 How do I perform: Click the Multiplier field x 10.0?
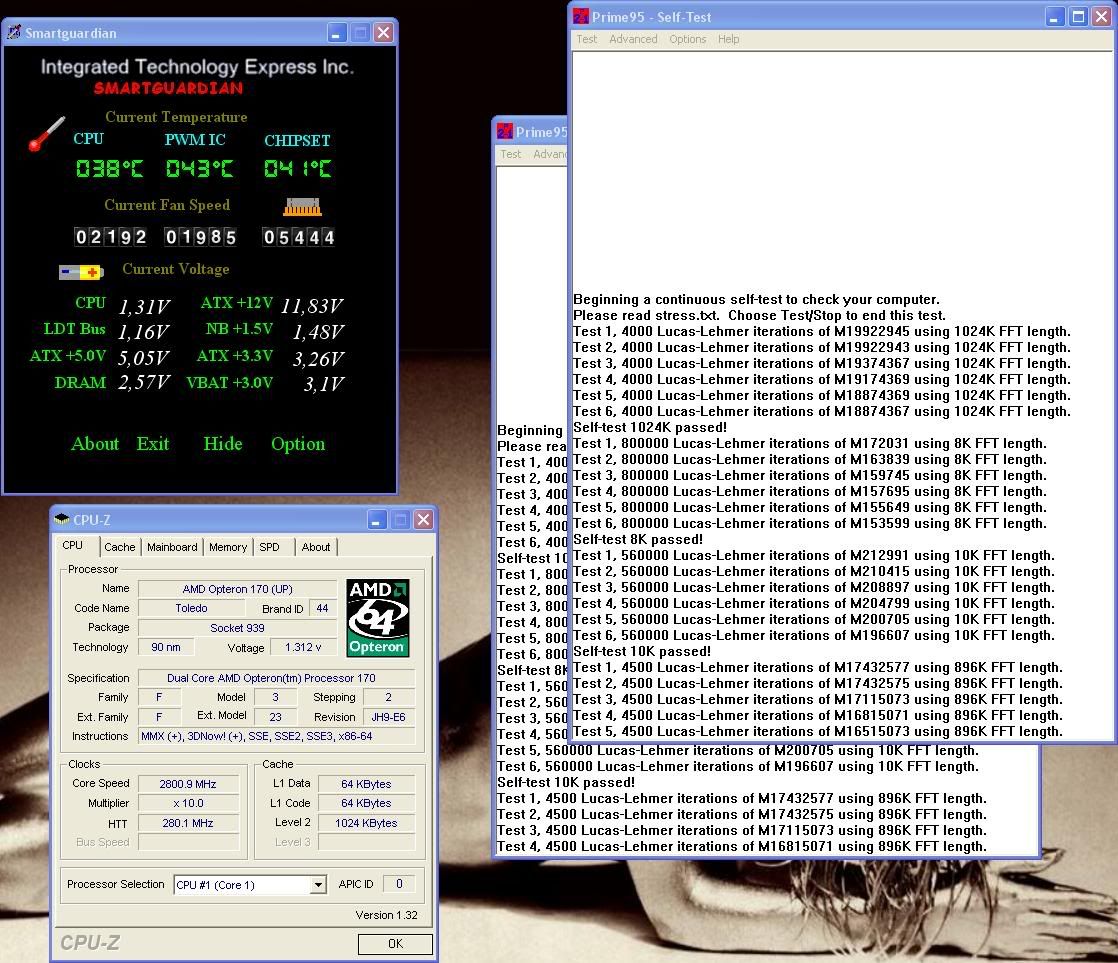188,803
